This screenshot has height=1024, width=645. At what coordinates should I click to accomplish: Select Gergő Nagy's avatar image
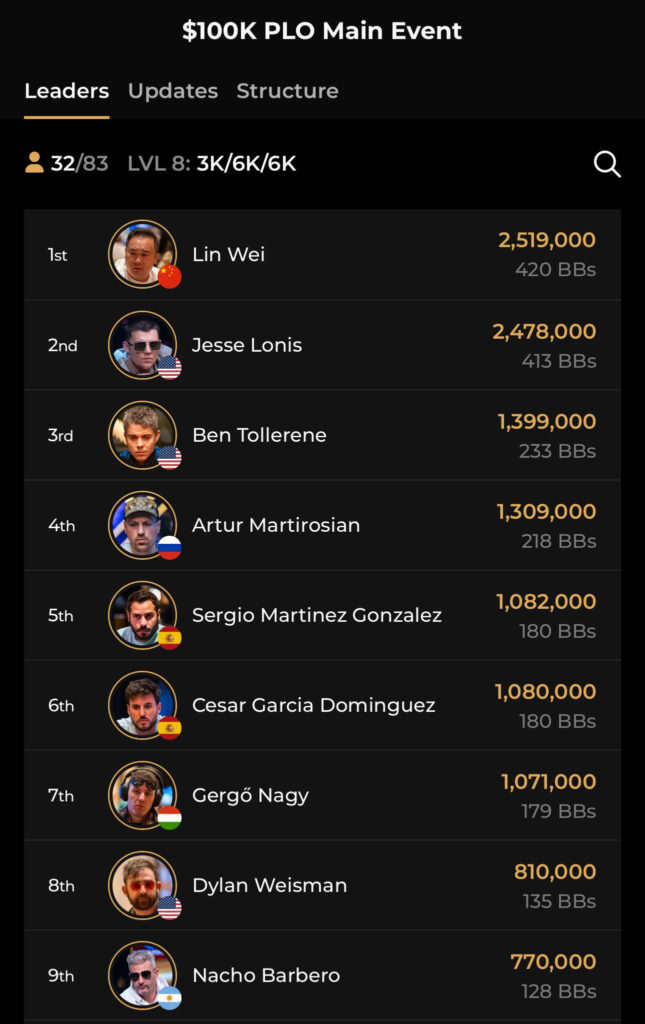[142, 795]
